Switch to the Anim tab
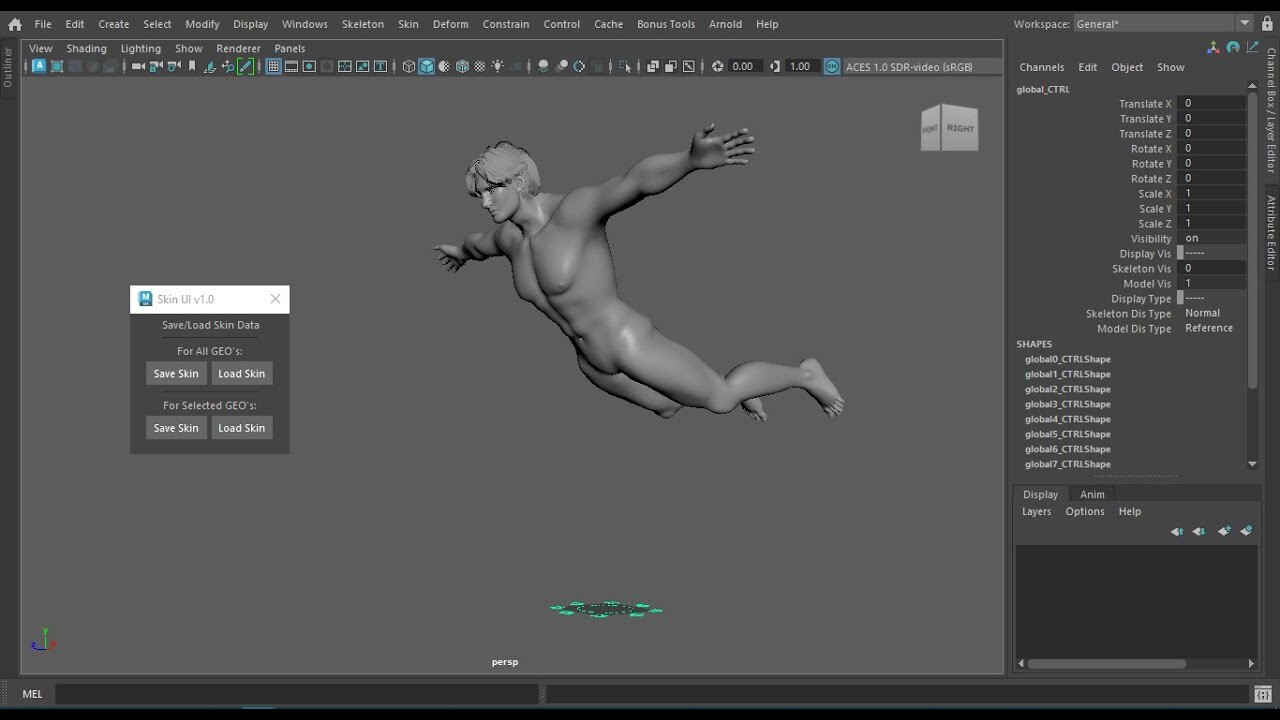Image resolution: width=1280 pixels, height=720 pixels. (x=1091, y=494)
